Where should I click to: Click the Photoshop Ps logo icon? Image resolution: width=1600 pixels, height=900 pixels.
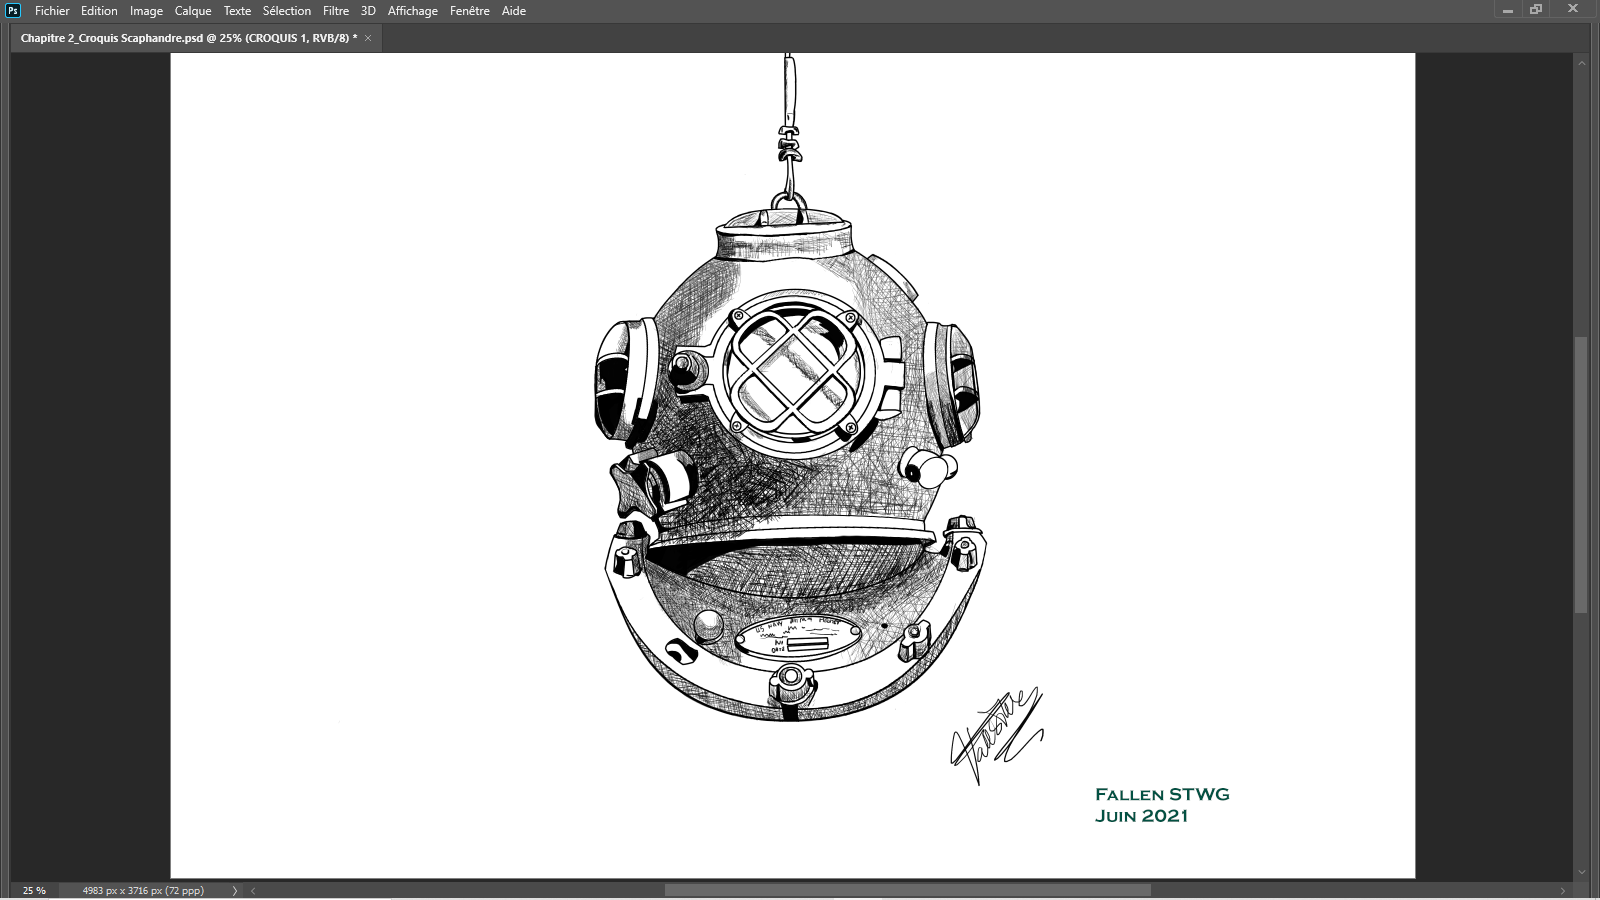pos(13,11)
